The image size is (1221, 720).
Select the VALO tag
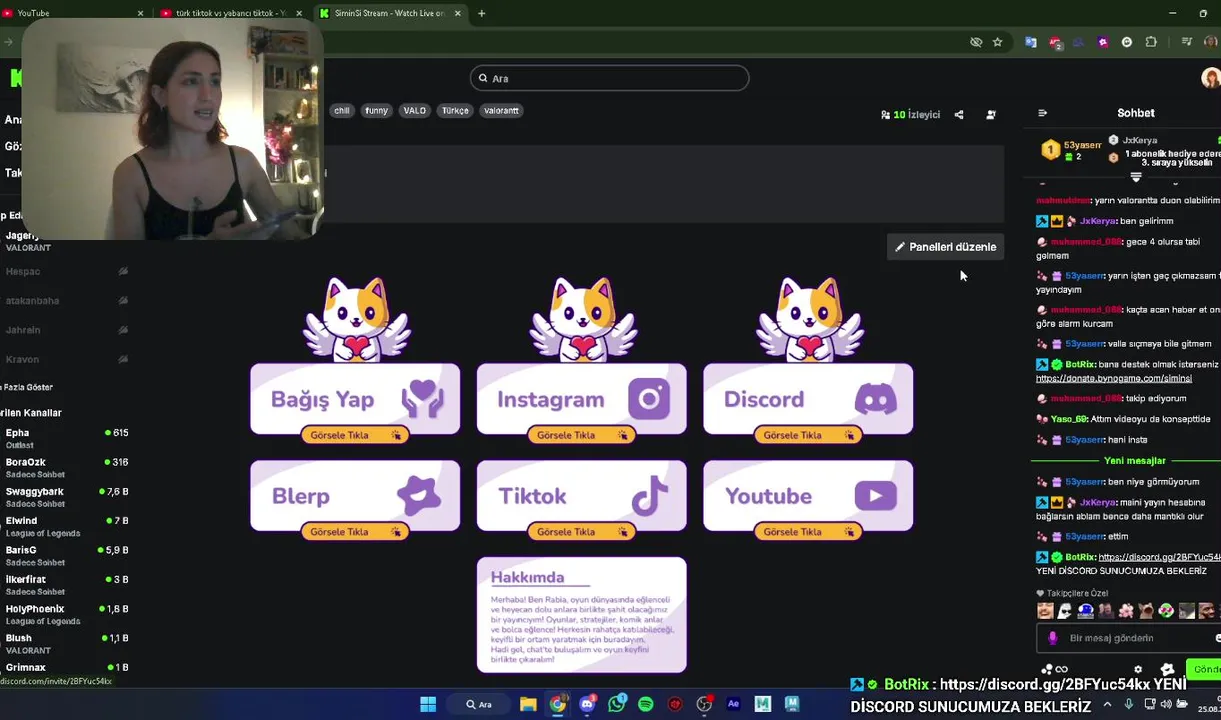tap(414, 111)
